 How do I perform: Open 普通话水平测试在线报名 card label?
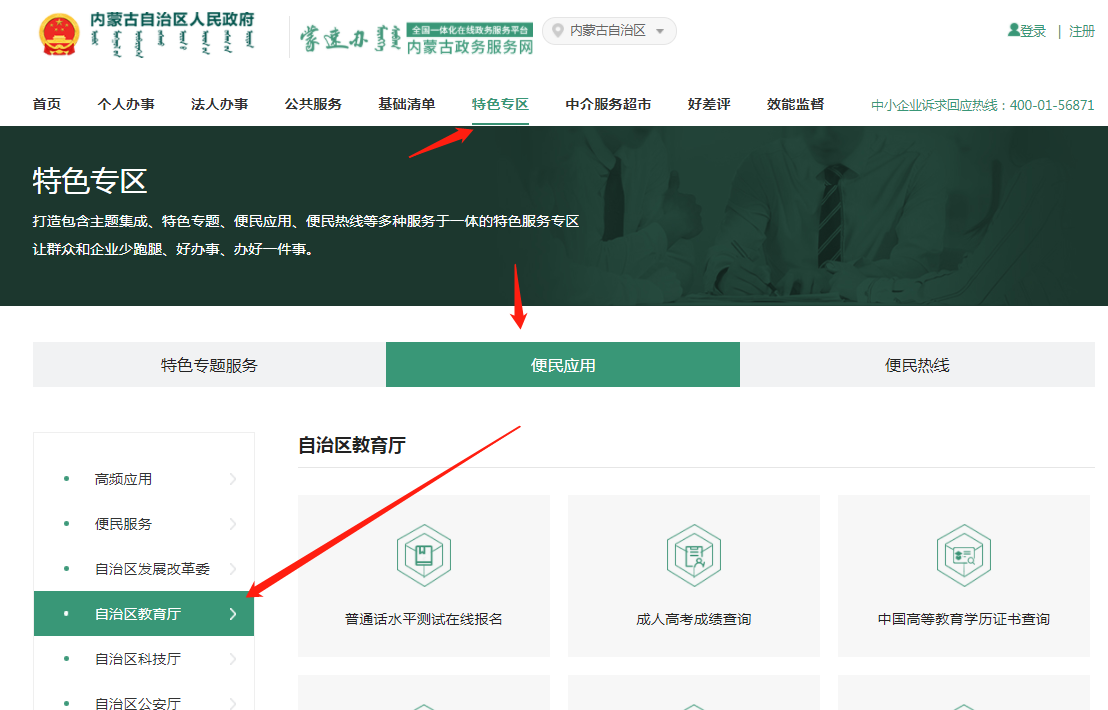tap(424, 619)
